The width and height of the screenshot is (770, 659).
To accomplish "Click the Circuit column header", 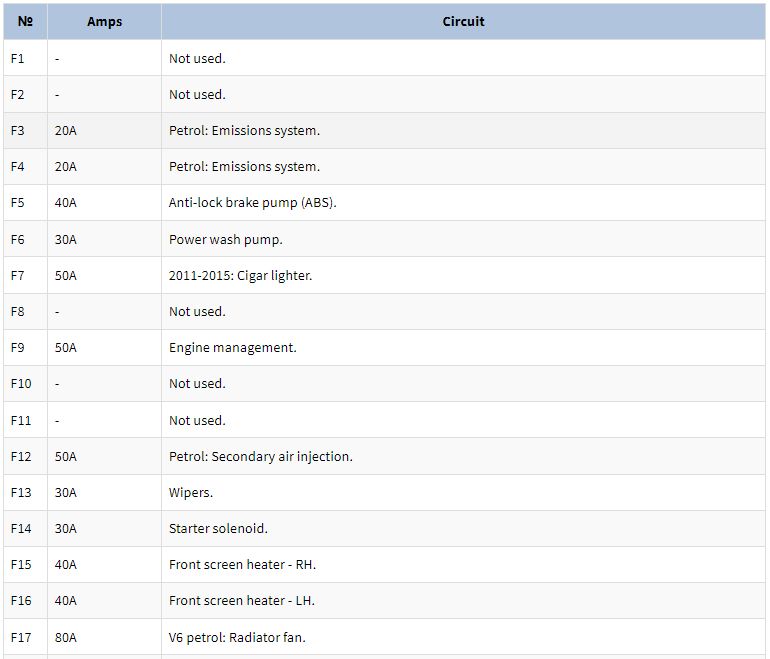I will [463, 22].
